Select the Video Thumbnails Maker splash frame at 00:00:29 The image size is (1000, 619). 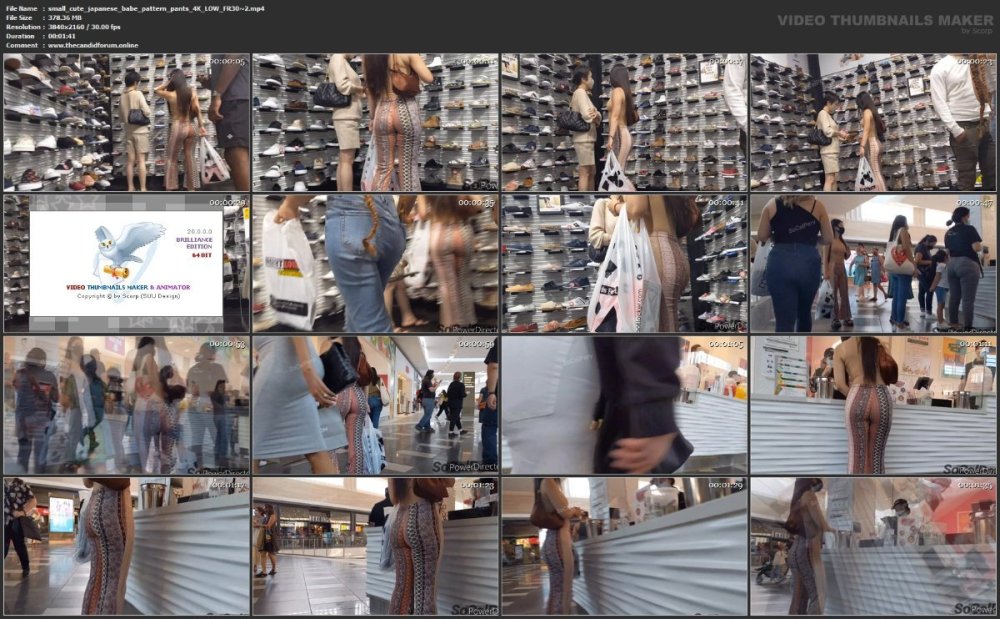[126, 264]
